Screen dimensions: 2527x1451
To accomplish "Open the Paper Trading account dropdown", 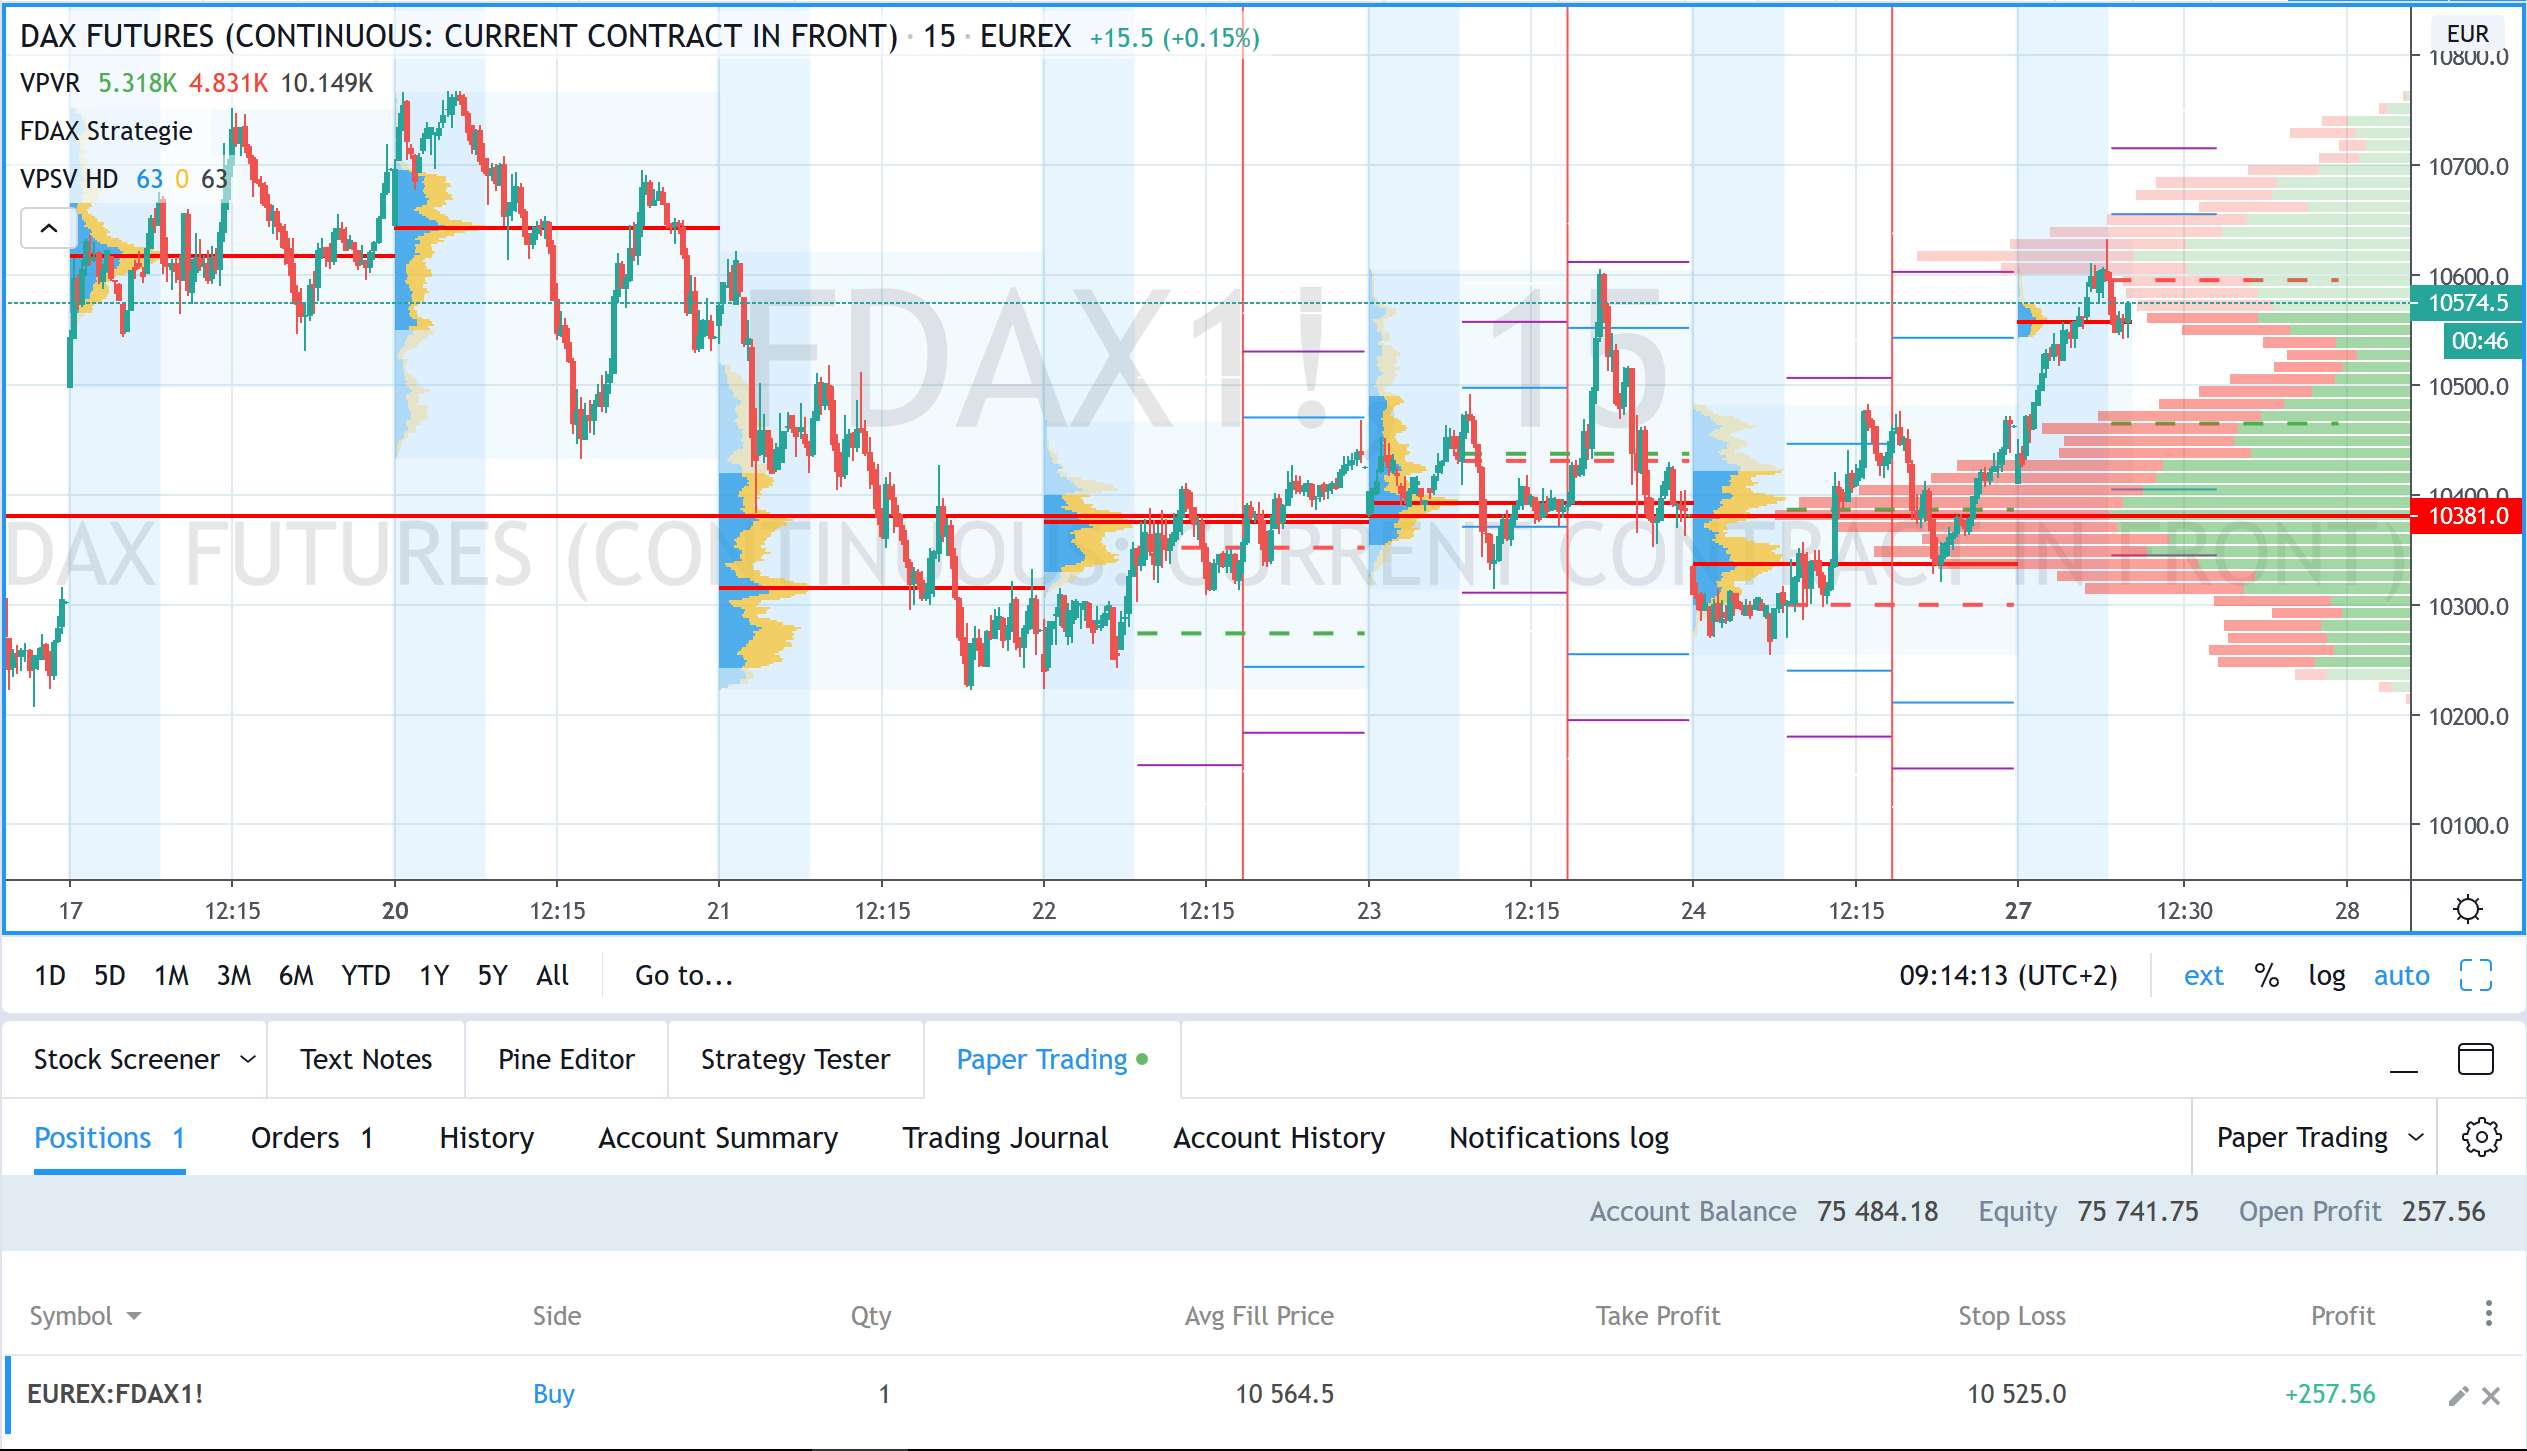I will click(2319, 1138).
